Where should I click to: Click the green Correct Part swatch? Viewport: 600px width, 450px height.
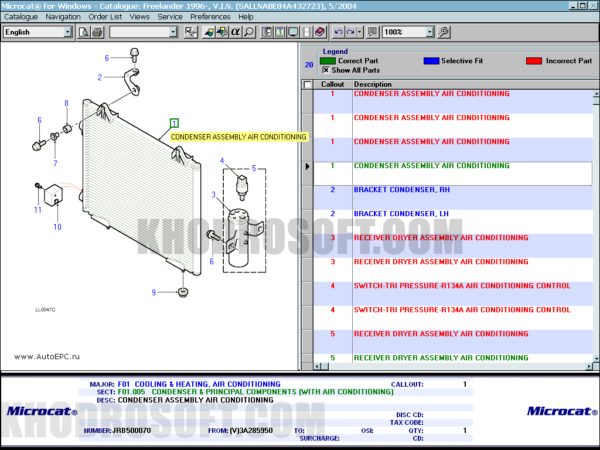328,61
